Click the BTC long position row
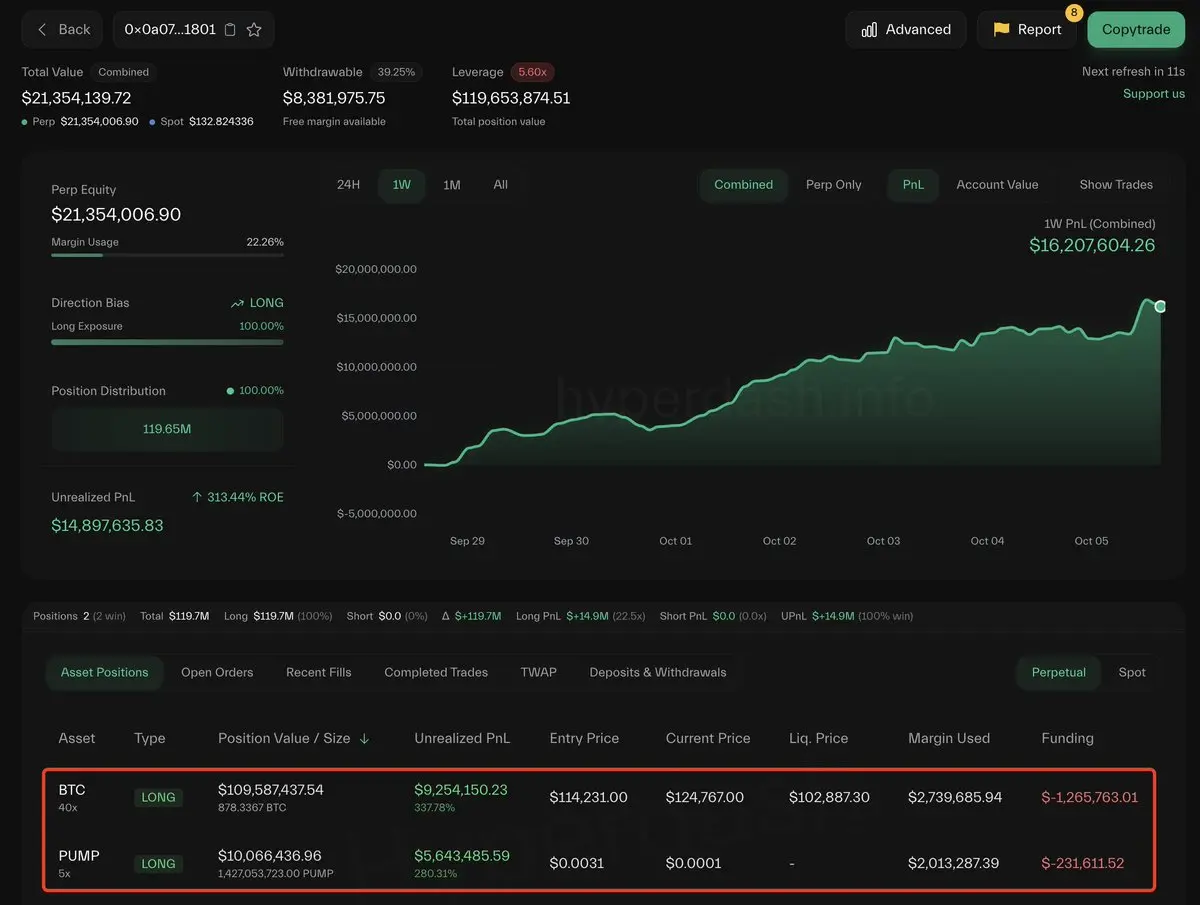This screenshot has height=905, width=1200. [x=598, y=798]
